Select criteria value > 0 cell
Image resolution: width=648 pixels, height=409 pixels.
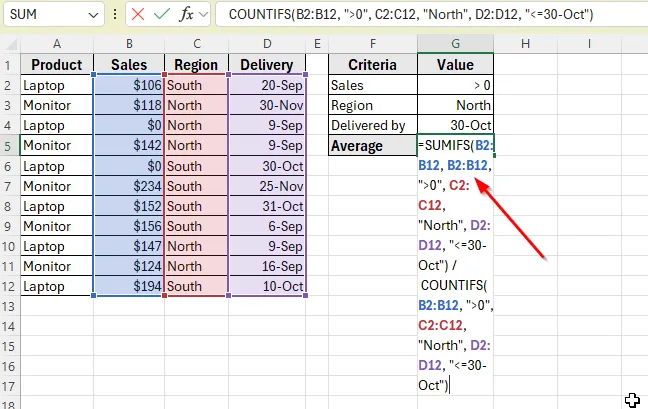pyautogui.click(x=455, y=85)
